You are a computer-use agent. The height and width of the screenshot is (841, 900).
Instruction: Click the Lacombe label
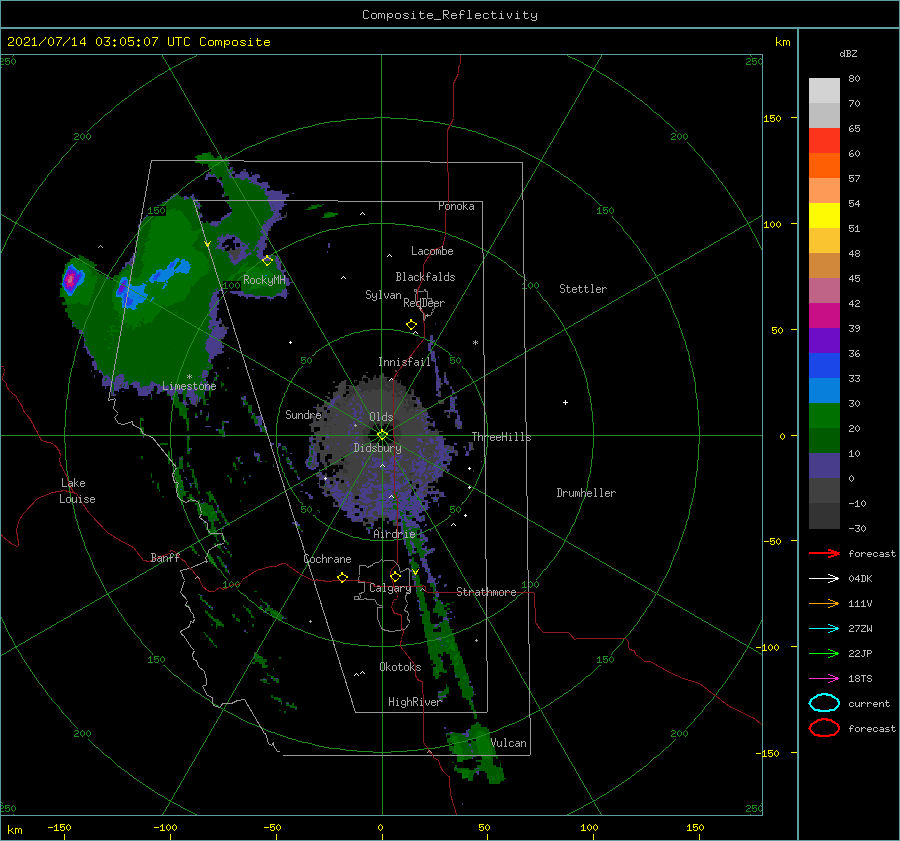click(x=432, y=251)
